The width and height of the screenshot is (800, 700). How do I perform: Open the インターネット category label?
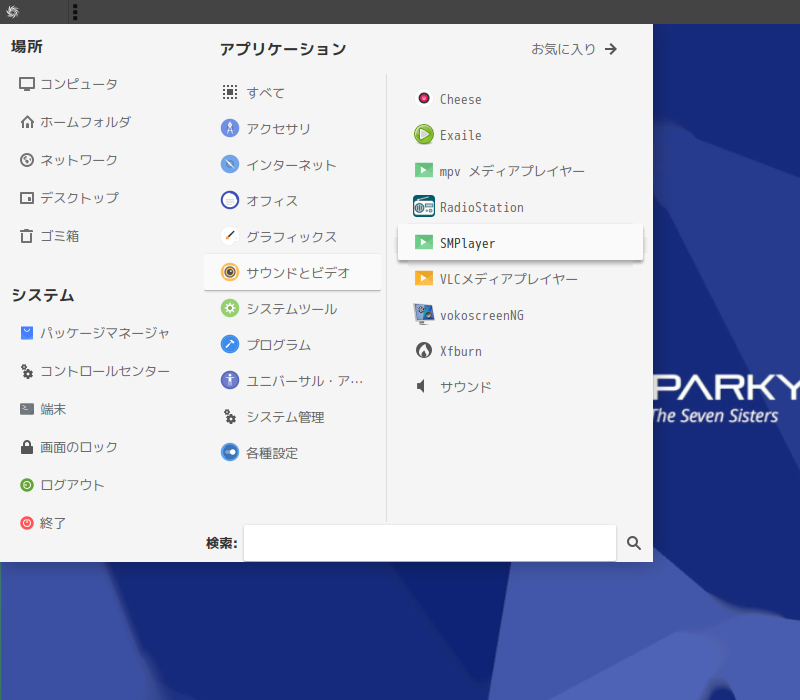pyautogui.click(x=291, y=165)
